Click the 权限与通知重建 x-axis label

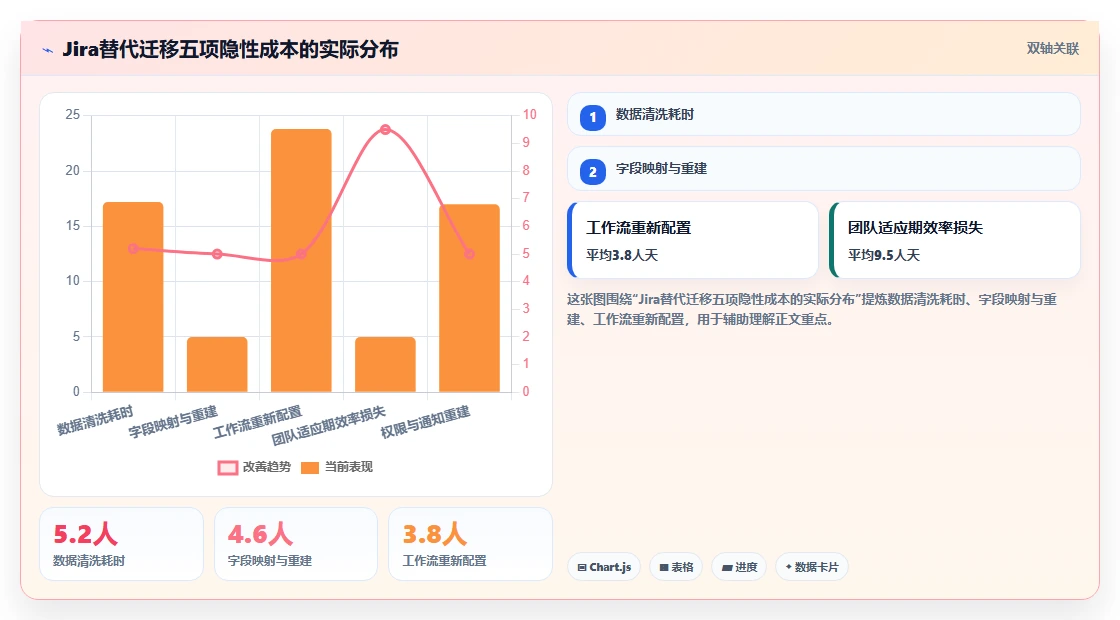click(x=426, y=422)
